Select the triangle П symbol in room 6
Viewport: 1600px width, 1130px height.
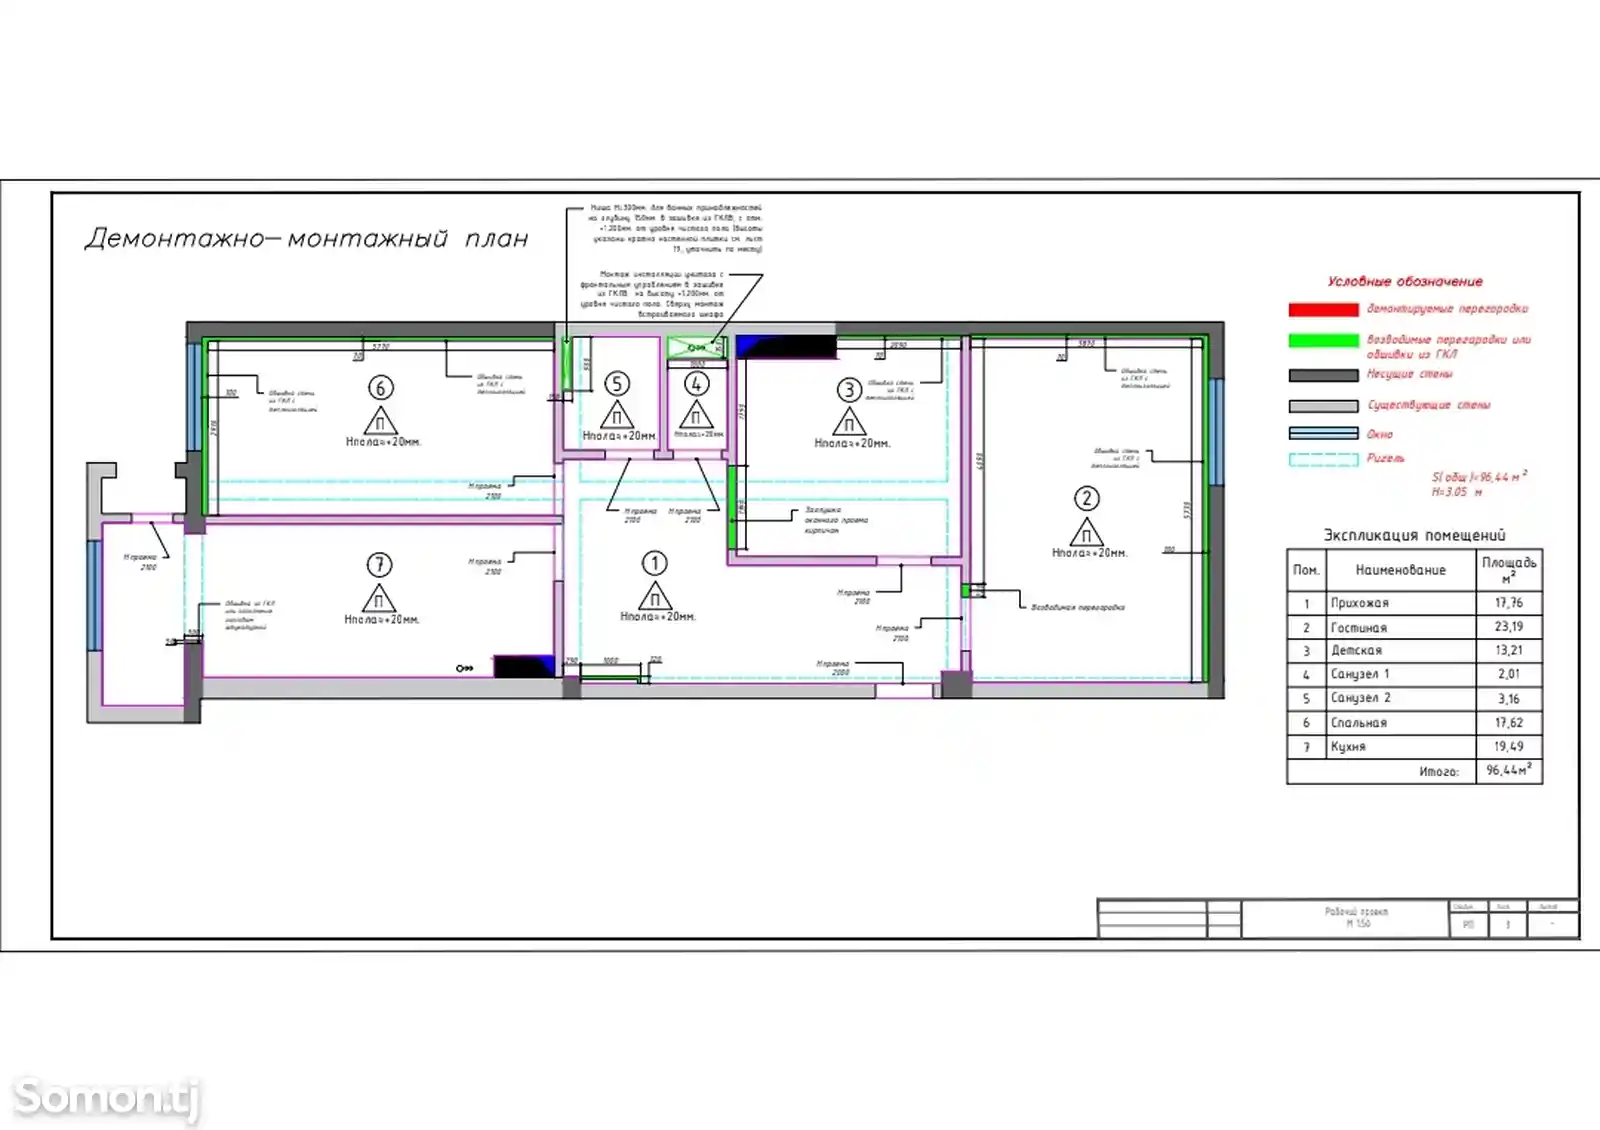pyautogui.click(x=380, y=420)
